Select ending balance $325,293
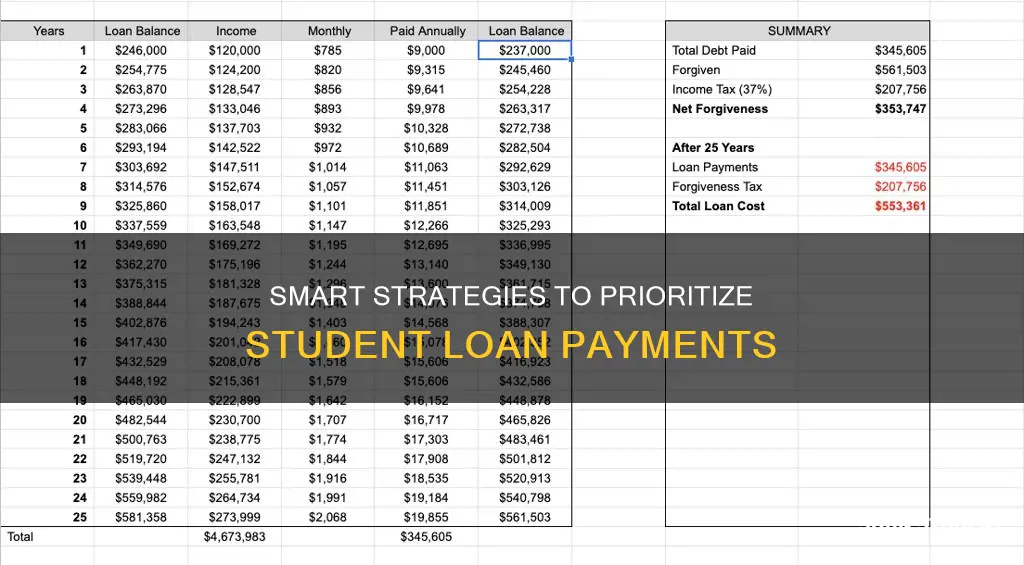Image resolution: width=1024 pixels, height=565 pixels. click(x=524, y=226)
